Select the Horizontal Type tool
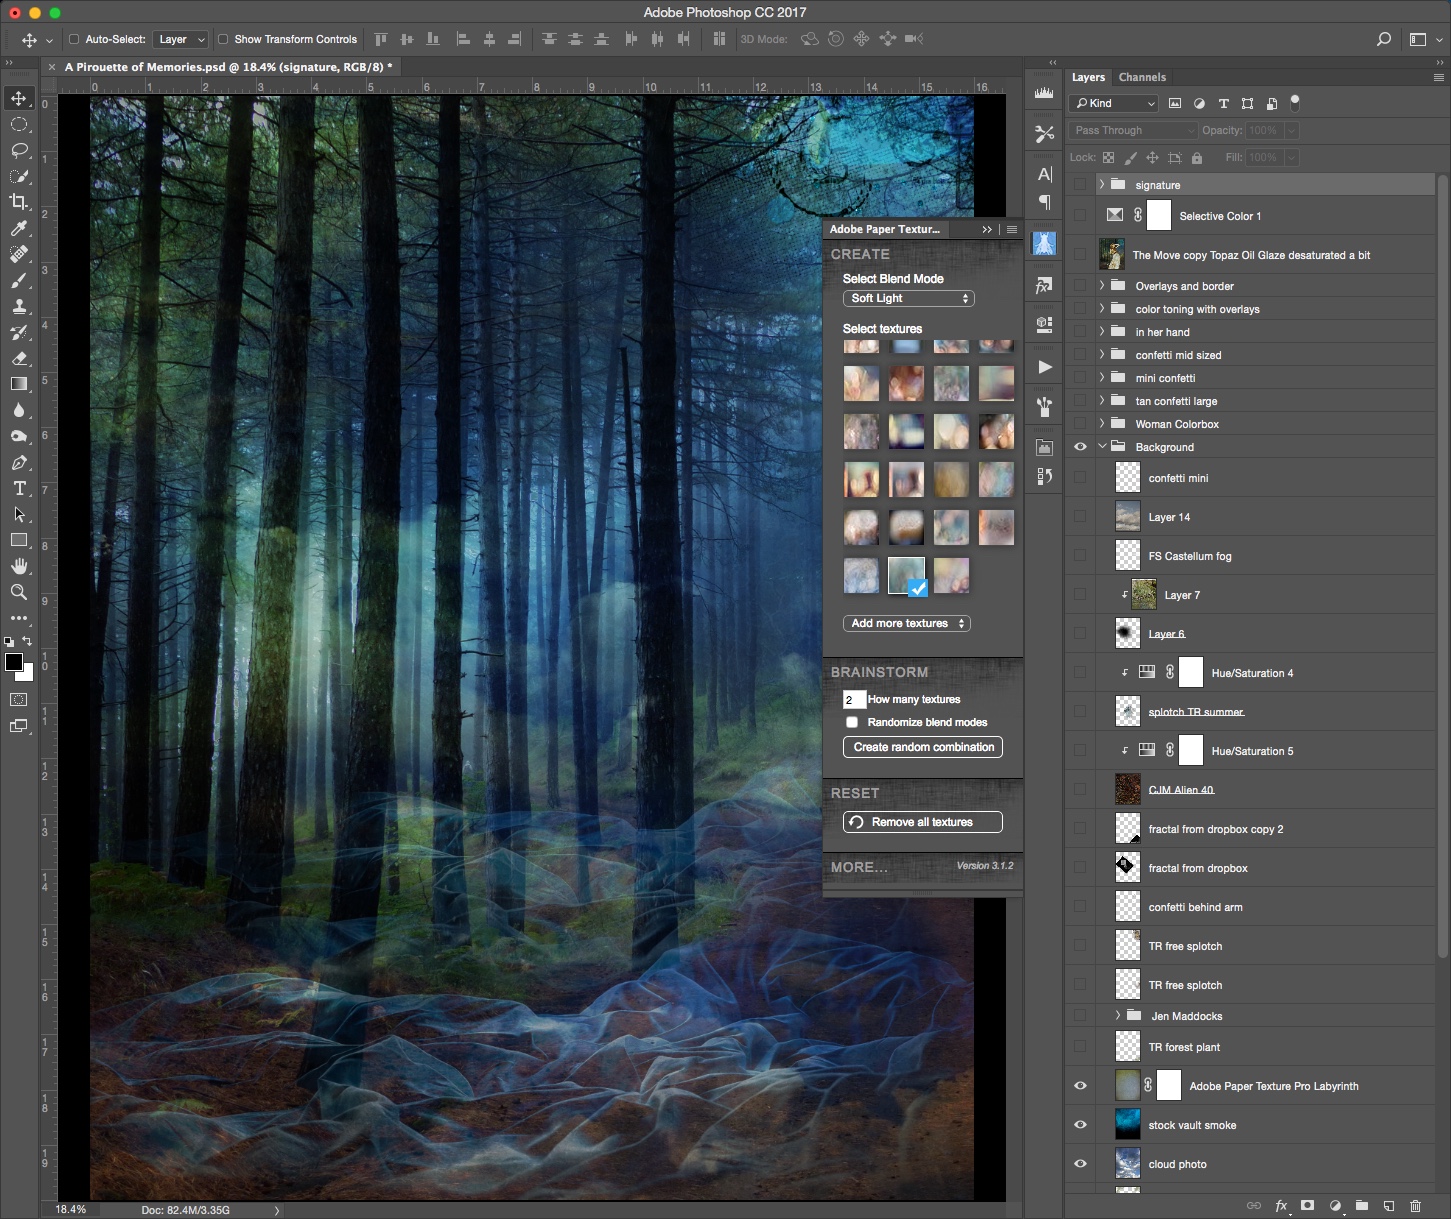This screenshot has height=1219, width=1451. point(19,488)
